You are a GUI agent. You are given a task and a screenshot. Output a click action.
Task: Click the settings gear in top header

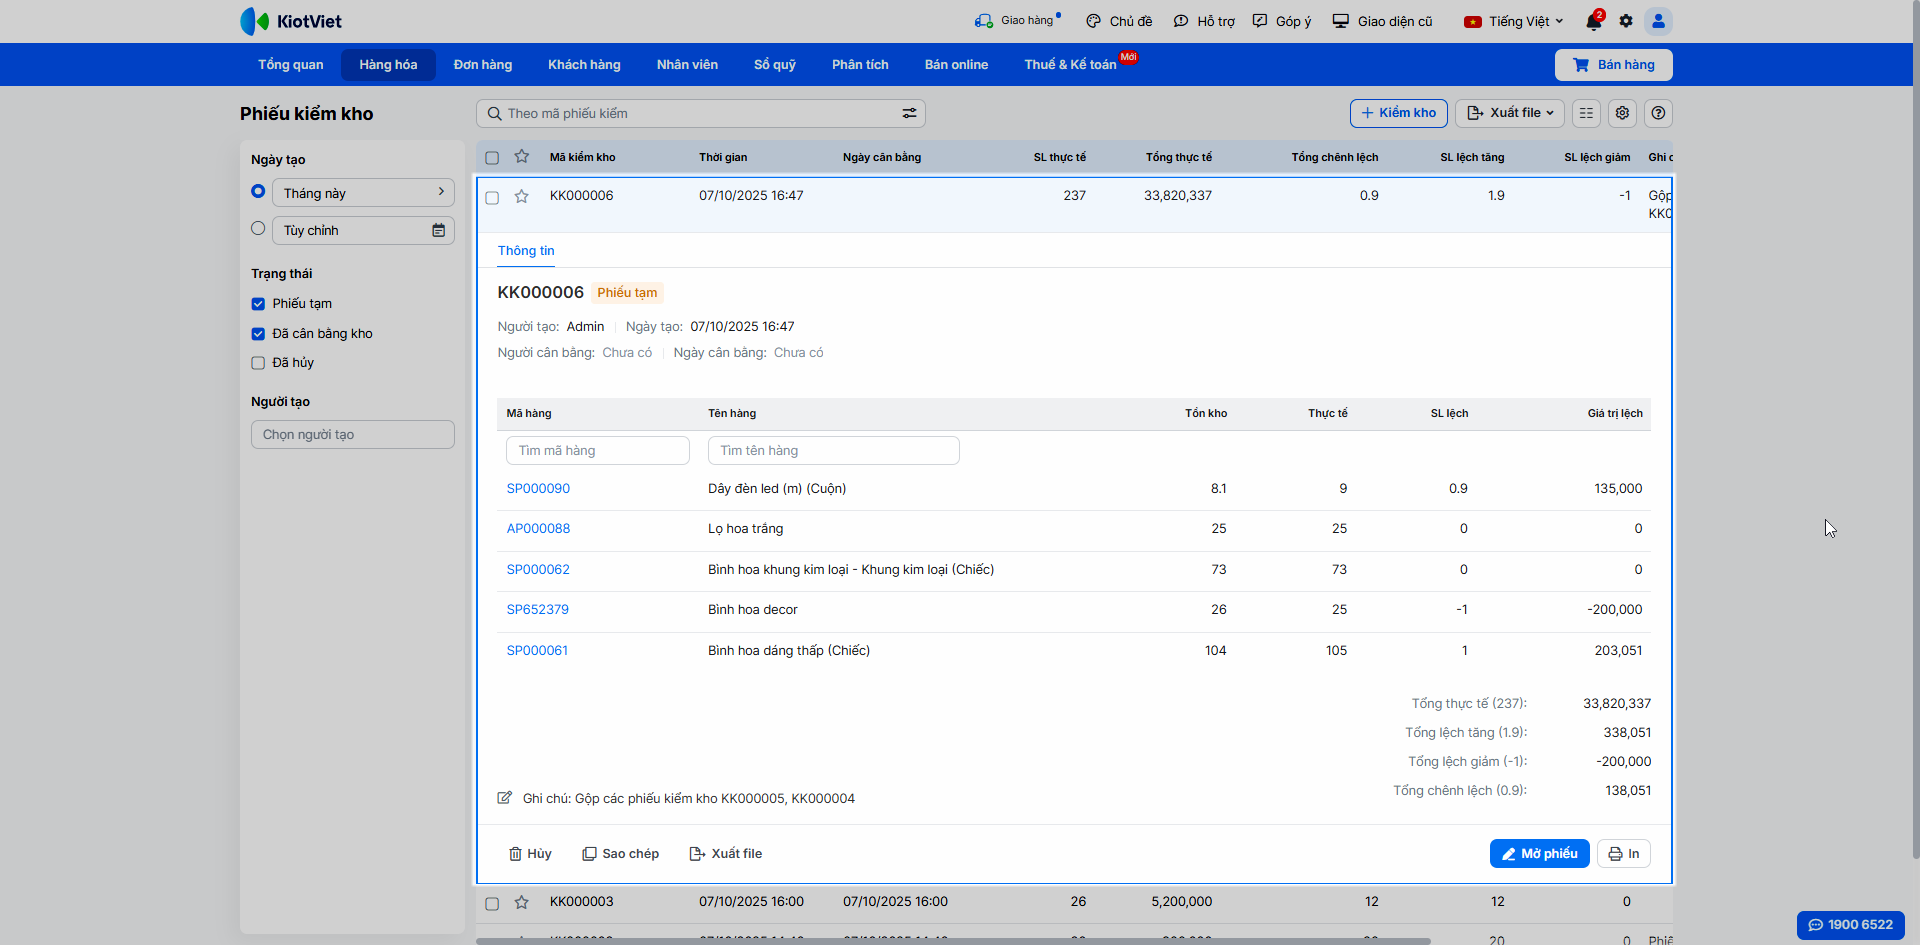coord(1626,21)
